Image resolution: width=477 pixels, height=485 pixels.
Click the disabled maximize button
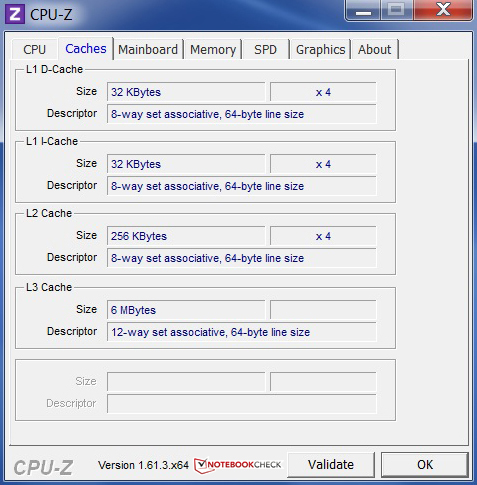[396, 11]
